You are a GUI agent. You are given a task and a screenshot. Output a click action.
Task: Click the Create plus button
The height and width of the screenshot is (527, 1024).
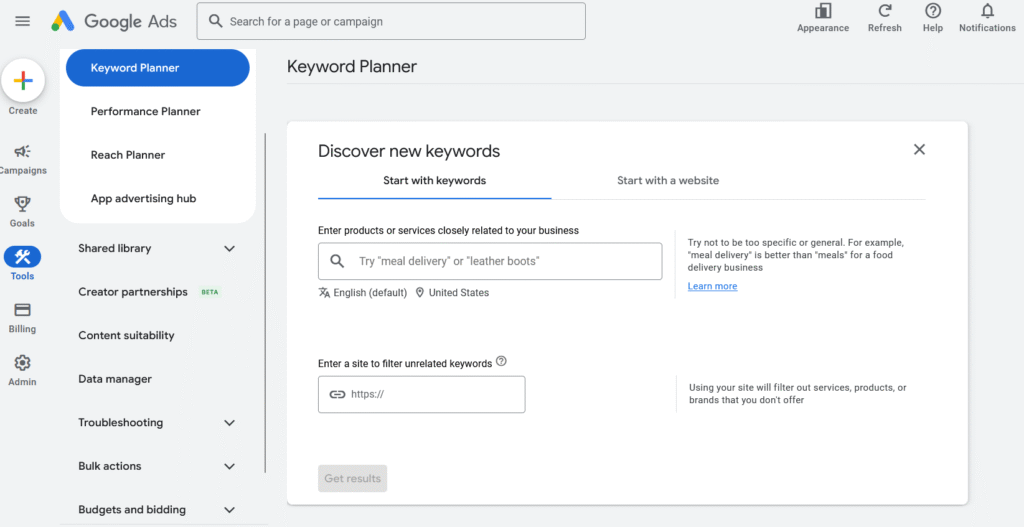click(23, 81)
